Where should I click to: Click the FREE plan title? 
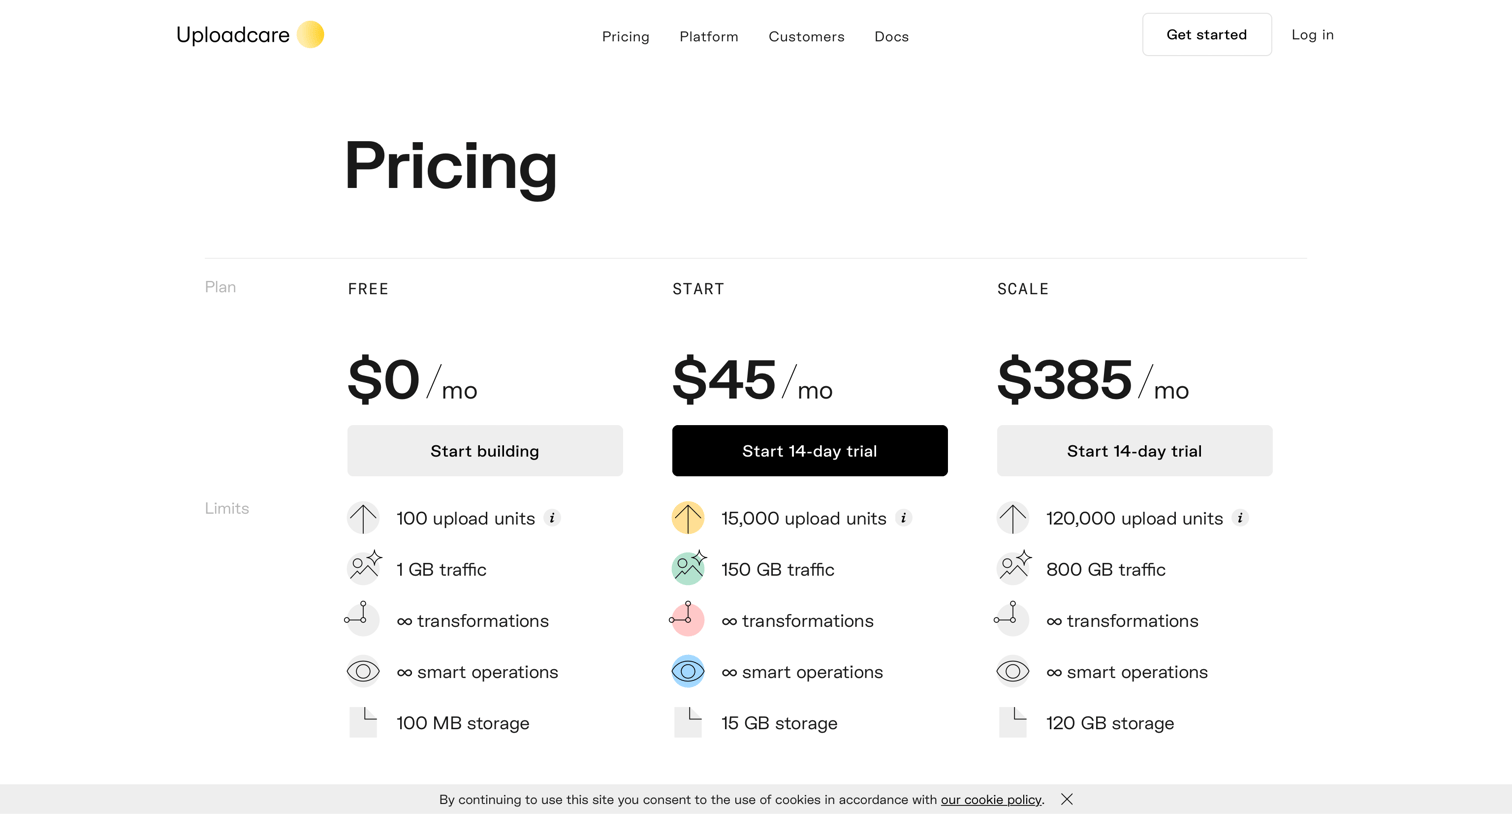(368, 289)
